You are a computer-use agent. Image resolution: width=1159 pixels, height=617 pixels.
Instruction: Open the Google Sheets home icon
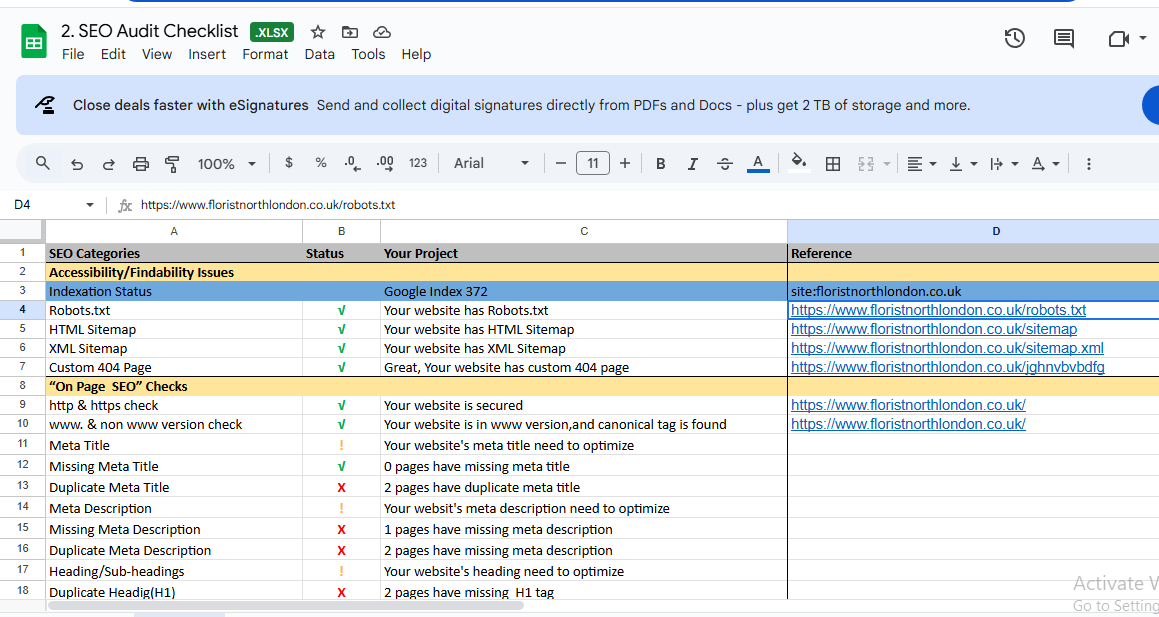(x=33, y=41)
